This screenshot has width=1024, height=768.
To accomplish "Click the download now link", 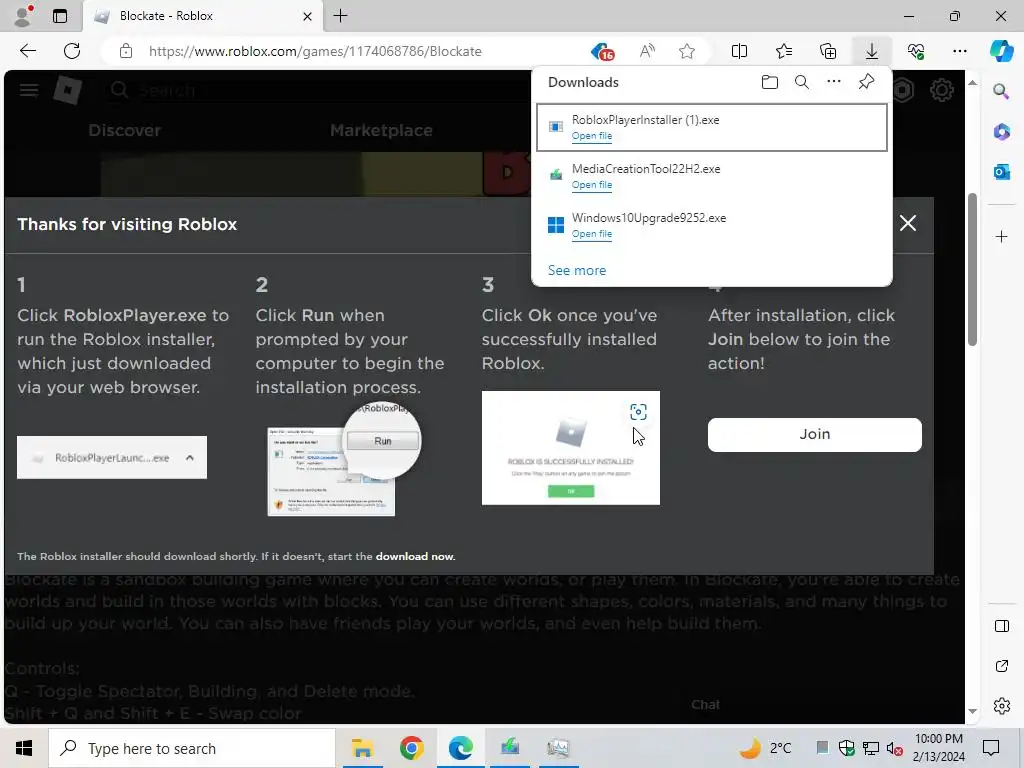I will pyautogui.click(x=415, y=556).
